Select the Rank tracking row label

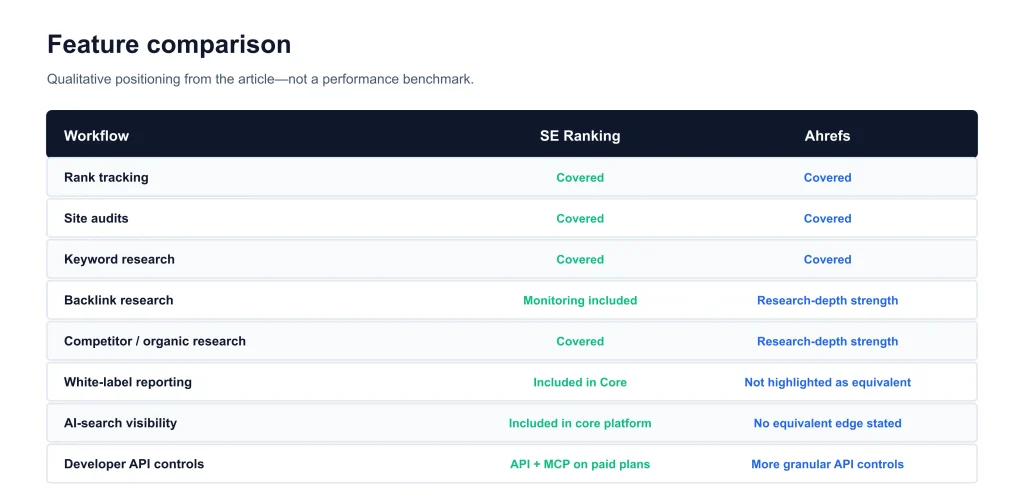point(106,178)
